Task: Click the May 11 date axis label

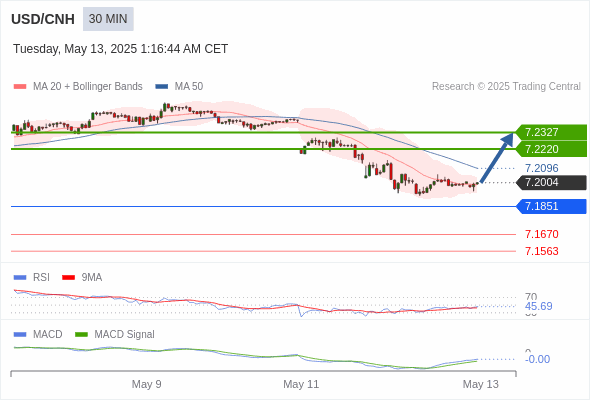Action: pyautogui.click(x=301, y=384)
